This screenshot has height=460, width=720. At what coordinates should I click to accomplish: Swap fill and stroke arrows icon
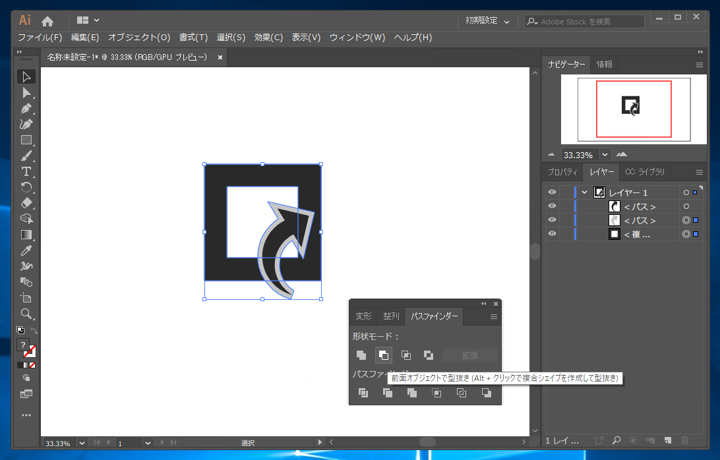click(x=34, y=330)
